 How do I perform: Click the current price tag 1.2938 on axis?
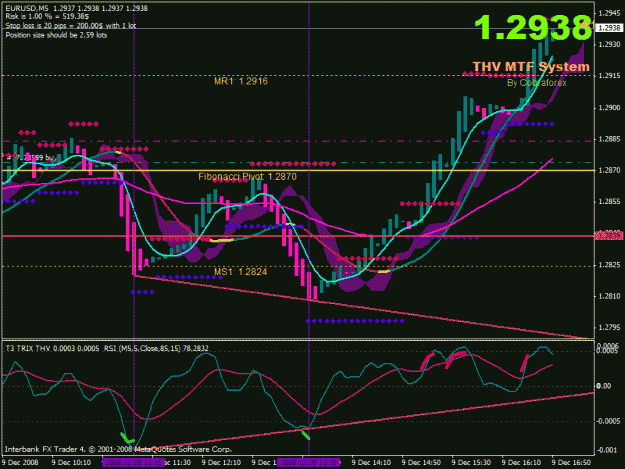point(609,28)
